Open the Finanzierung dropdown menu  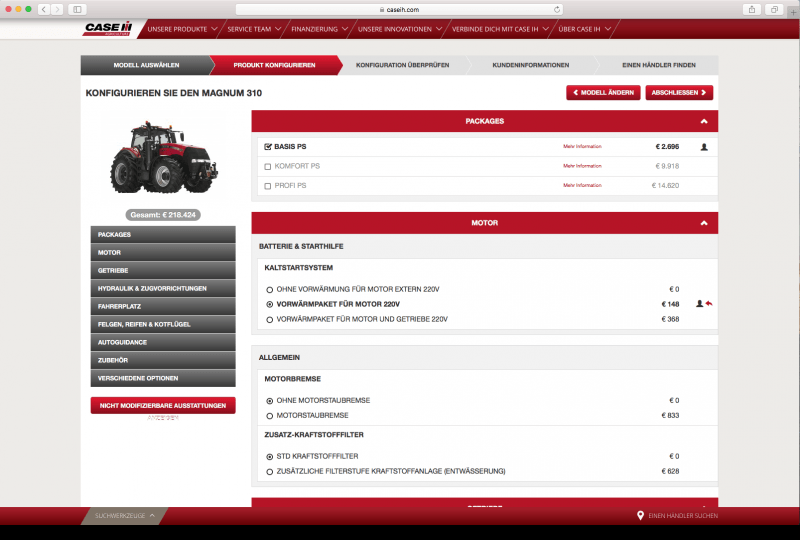coord(319,29)
